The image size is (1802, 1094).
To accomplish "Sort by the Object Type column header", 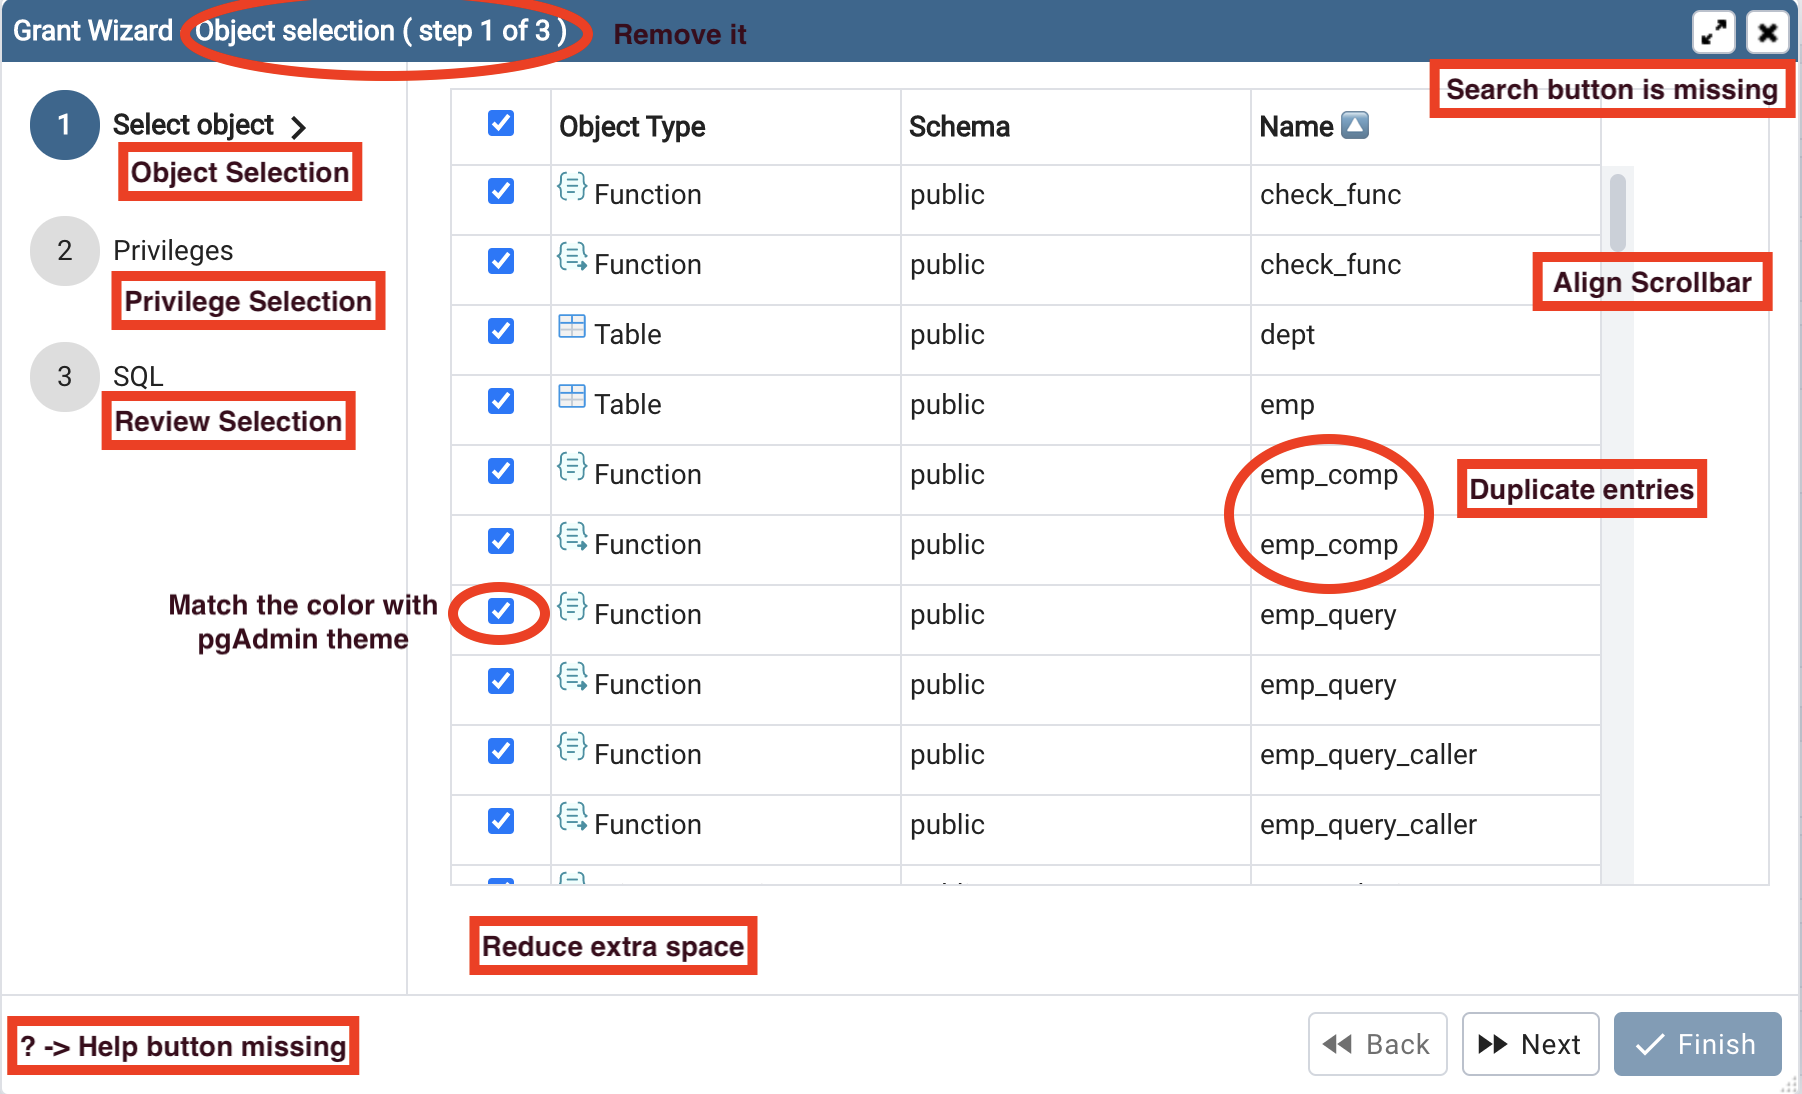I will pyautogui.click(x=632, y=127).
